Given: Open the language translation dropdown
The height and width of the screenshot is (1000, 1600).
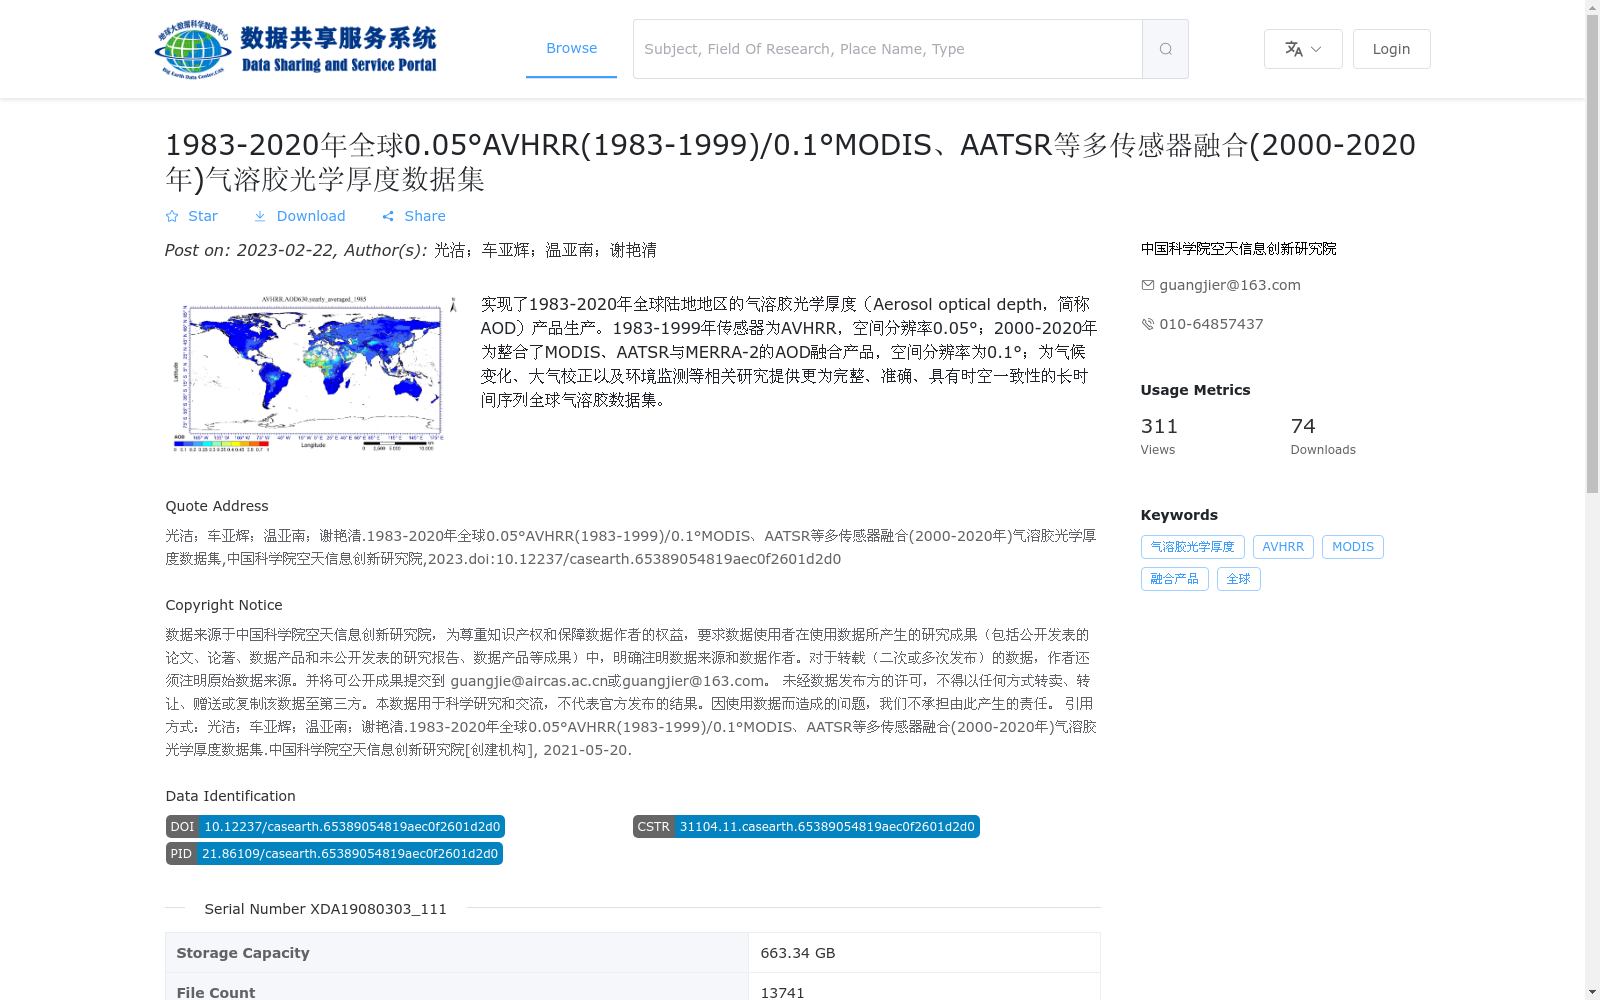Looking at the screenshot, I should (1303, 49).
